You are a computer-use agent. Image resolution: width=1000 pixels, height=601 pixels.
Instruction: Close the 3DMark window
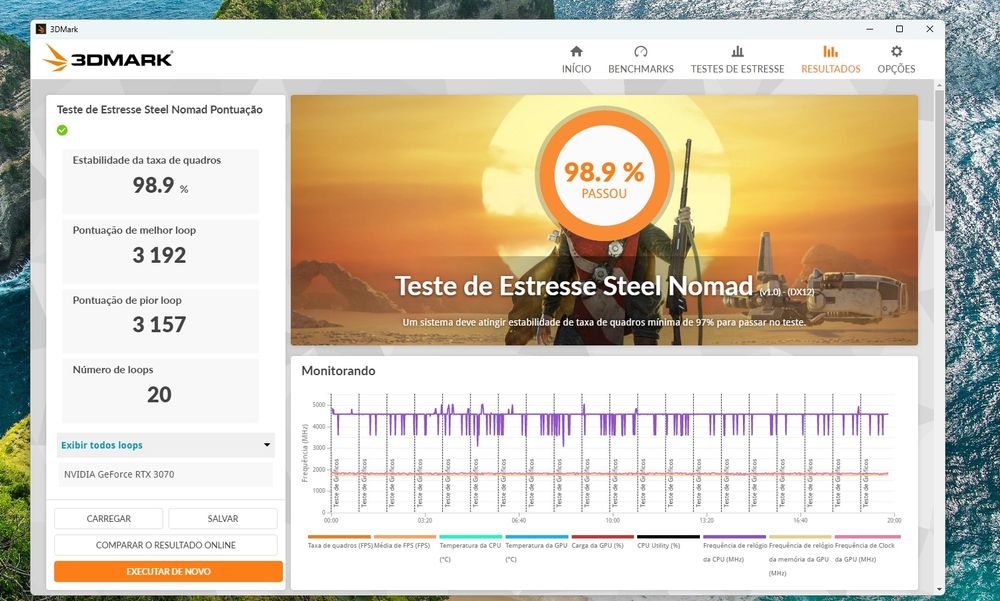point(930,29)
